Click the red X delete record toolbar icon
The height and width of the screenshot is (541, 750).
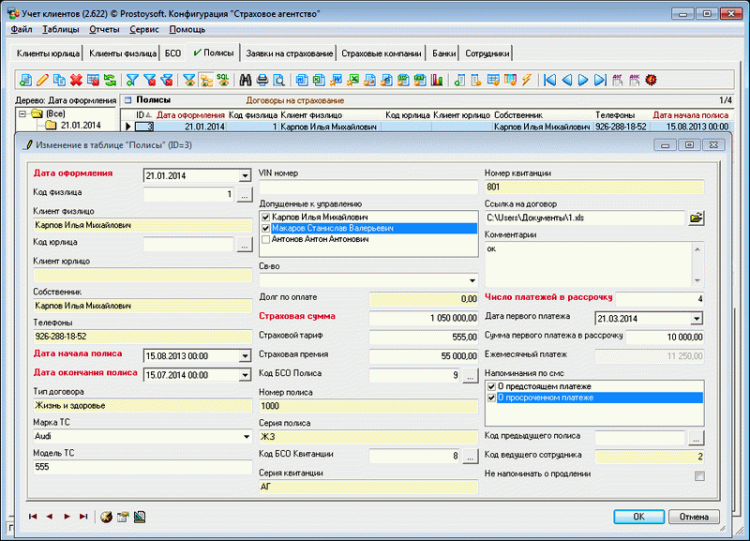[x=76, y=79]
